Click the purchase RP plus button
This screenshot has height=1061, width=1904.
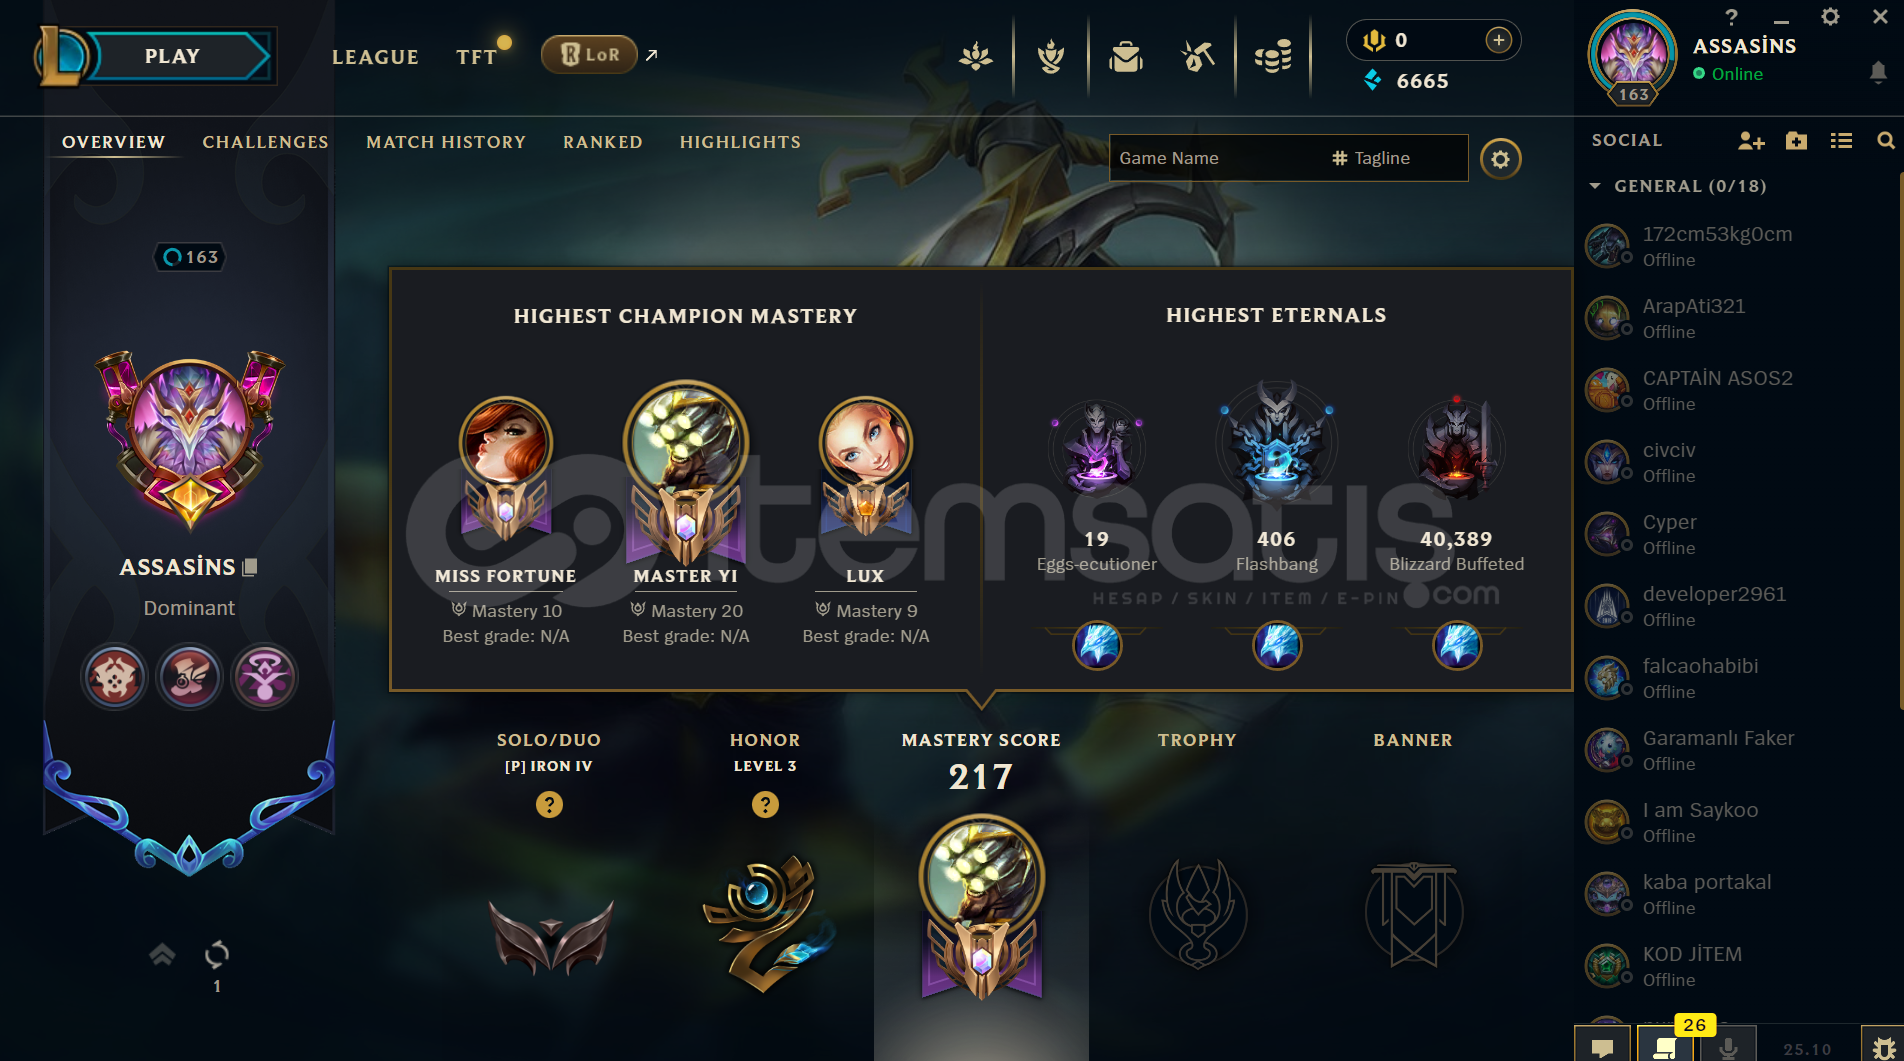[x=1498, y=40]
